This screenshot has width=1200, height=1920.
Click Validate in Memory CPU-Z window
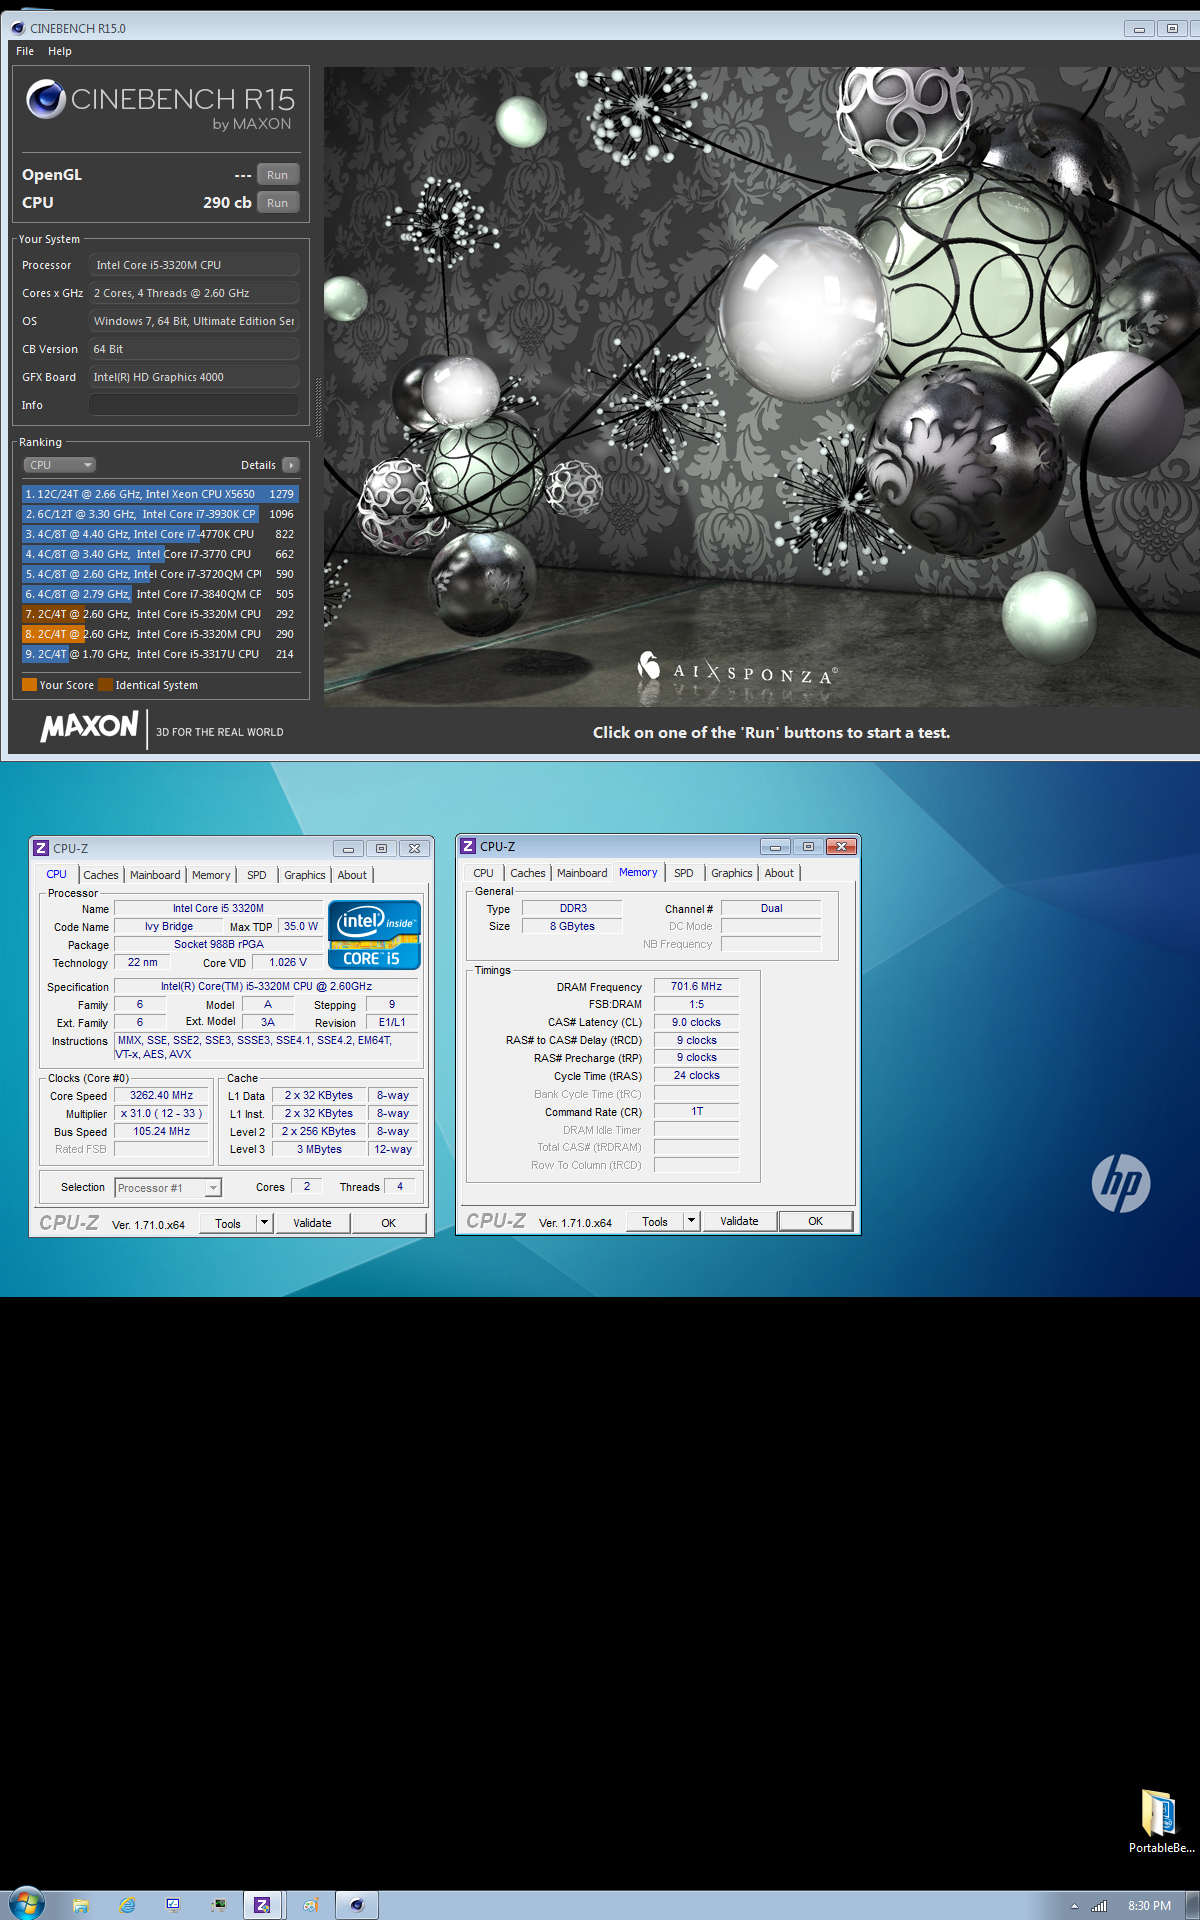tap(739, 1221)
